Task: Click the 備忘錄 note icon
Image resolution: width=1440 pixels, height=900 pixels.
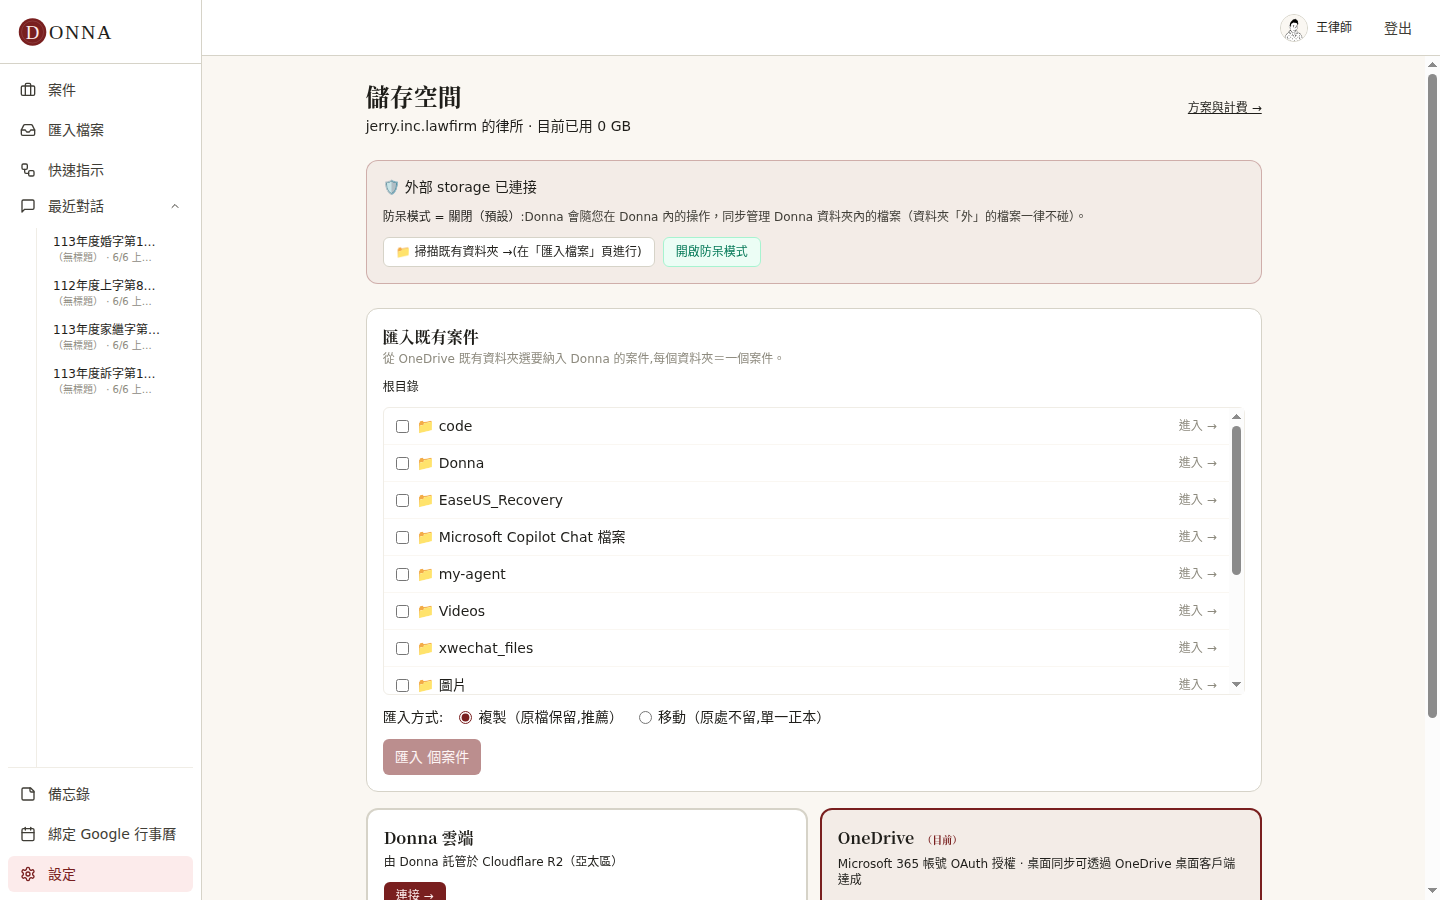Action: click(x=28, y=794)
